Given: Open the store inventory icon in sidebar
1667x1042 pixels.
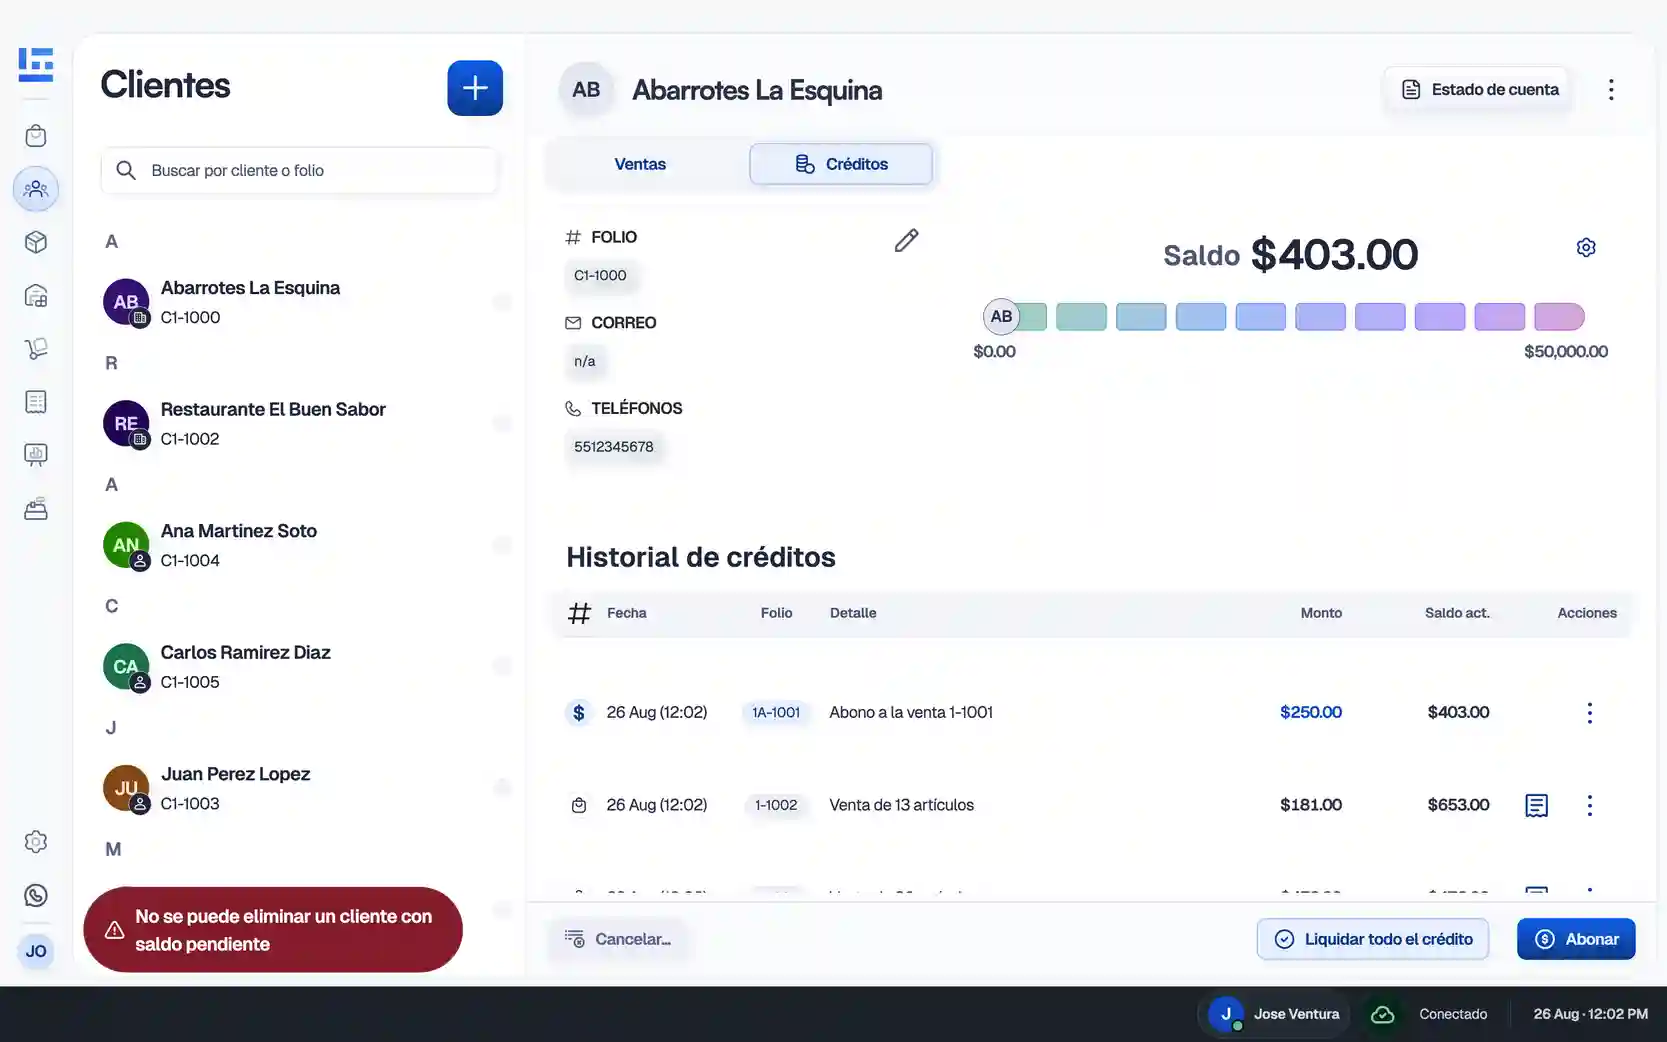Looking at the screenshot, I should (36, 296).
